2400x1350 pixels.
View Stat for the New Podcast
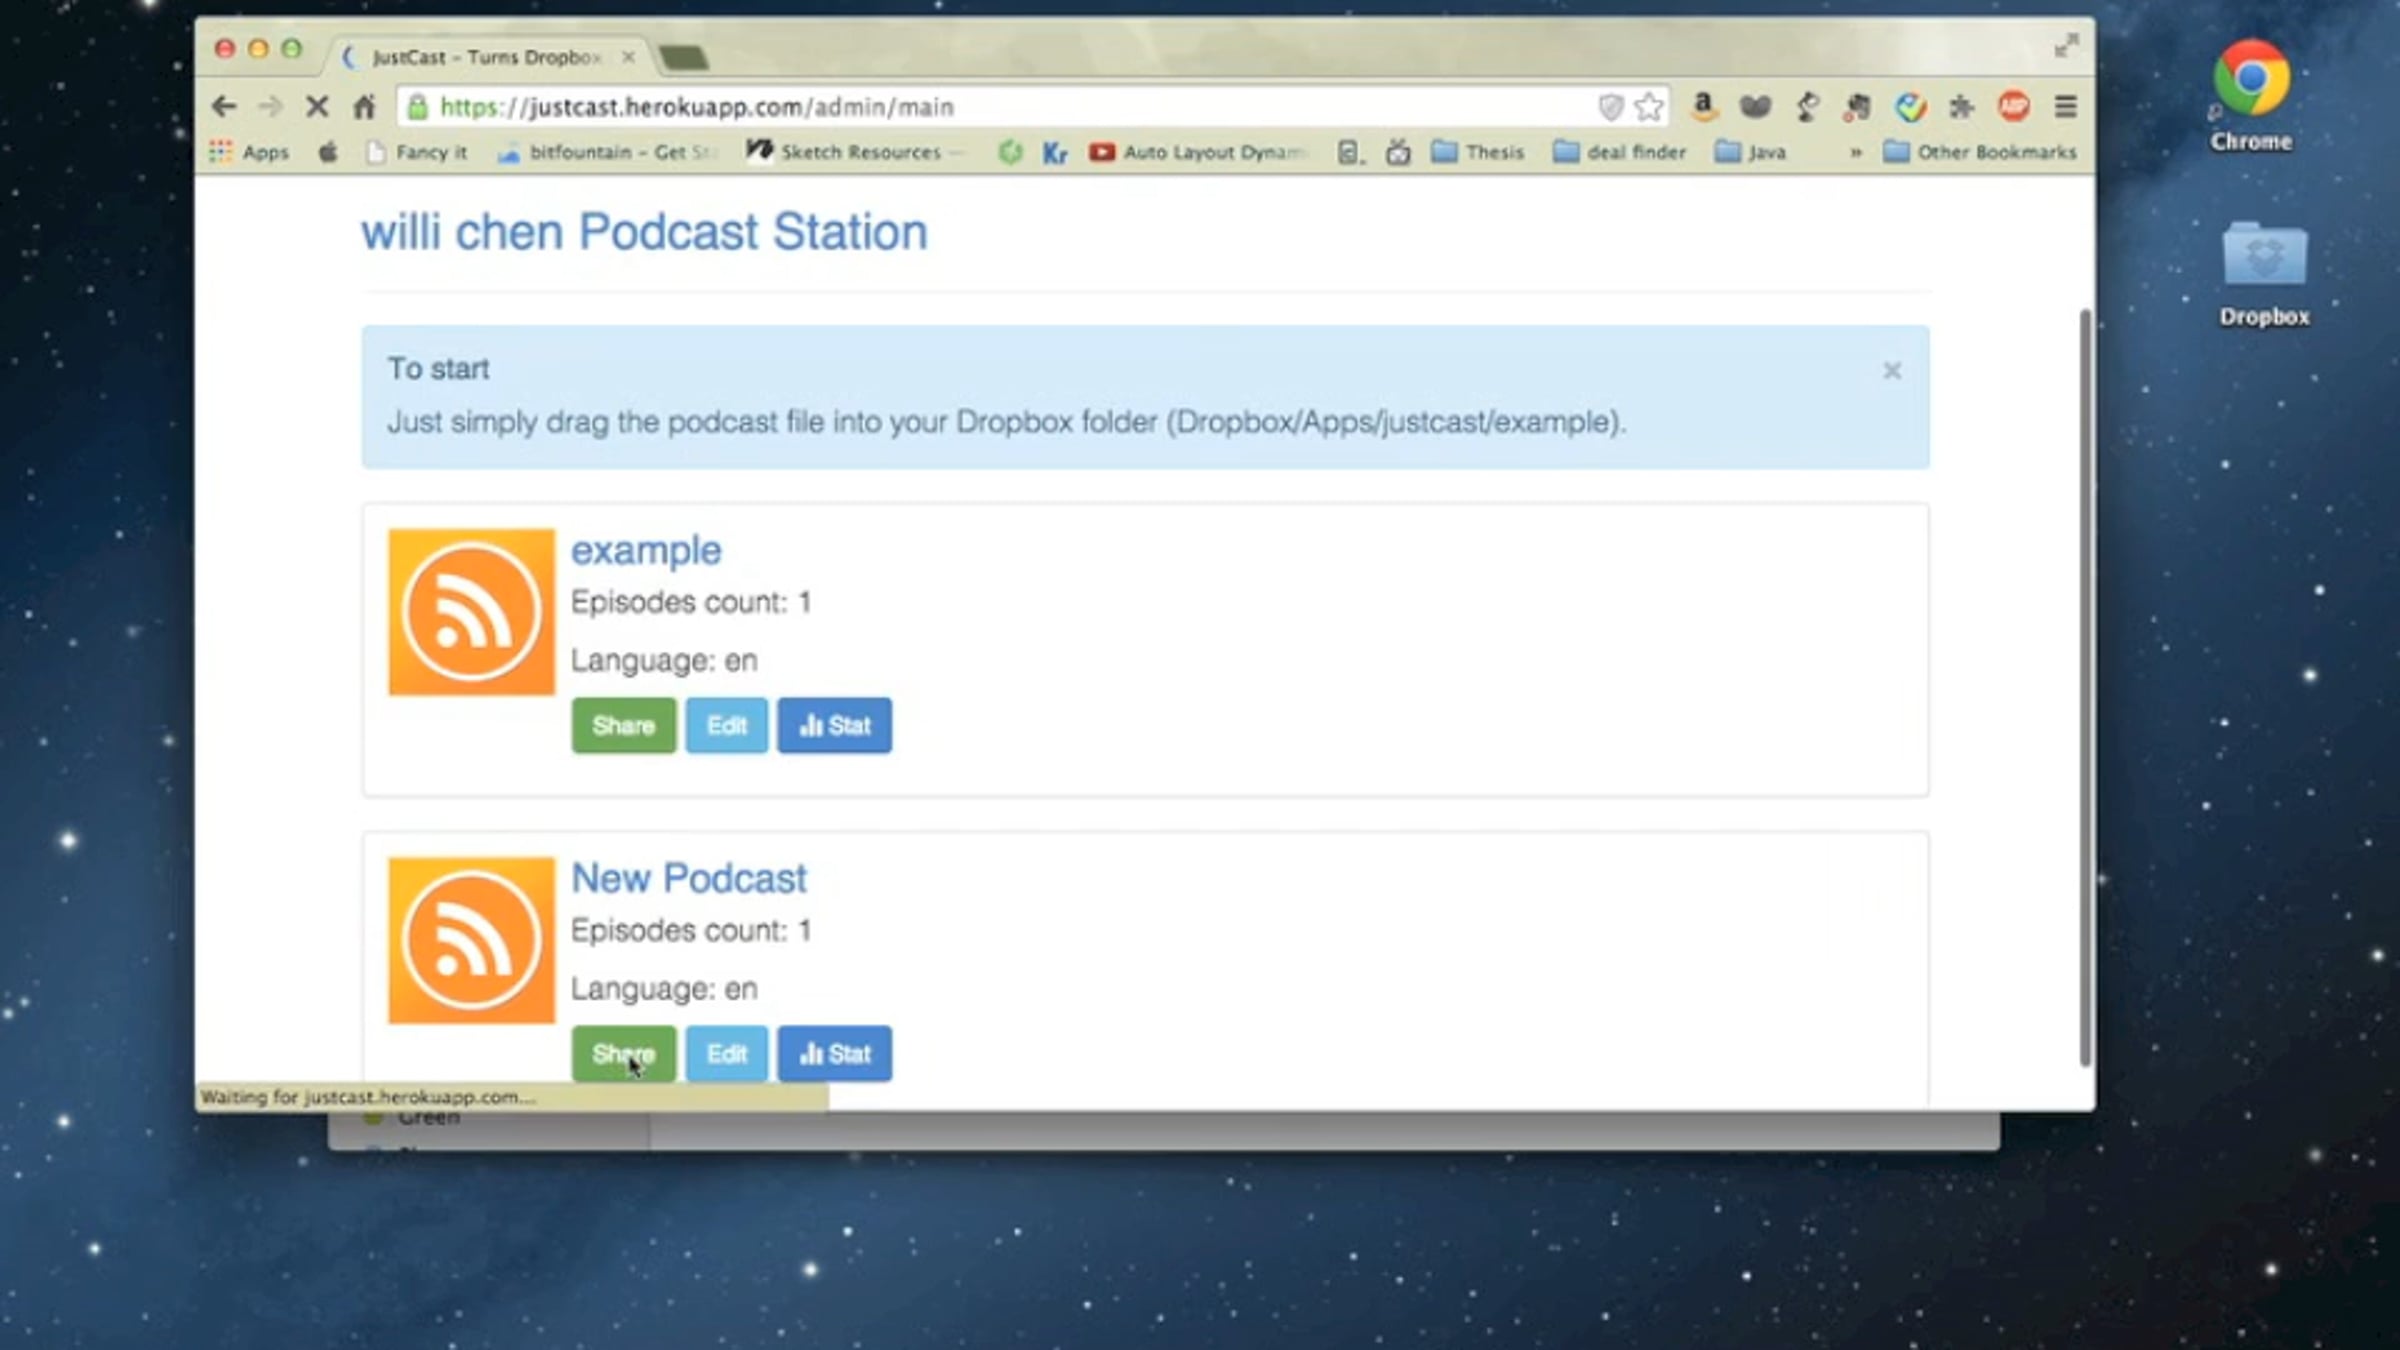(x=835, y=1054)
